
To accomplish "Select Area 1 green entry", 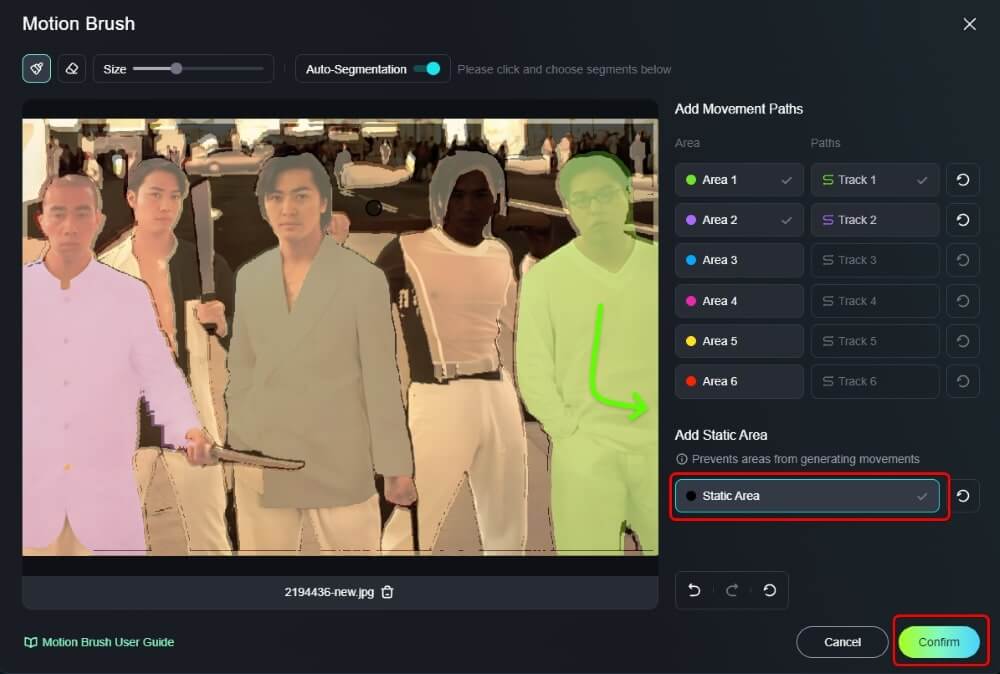I will 739,180.
